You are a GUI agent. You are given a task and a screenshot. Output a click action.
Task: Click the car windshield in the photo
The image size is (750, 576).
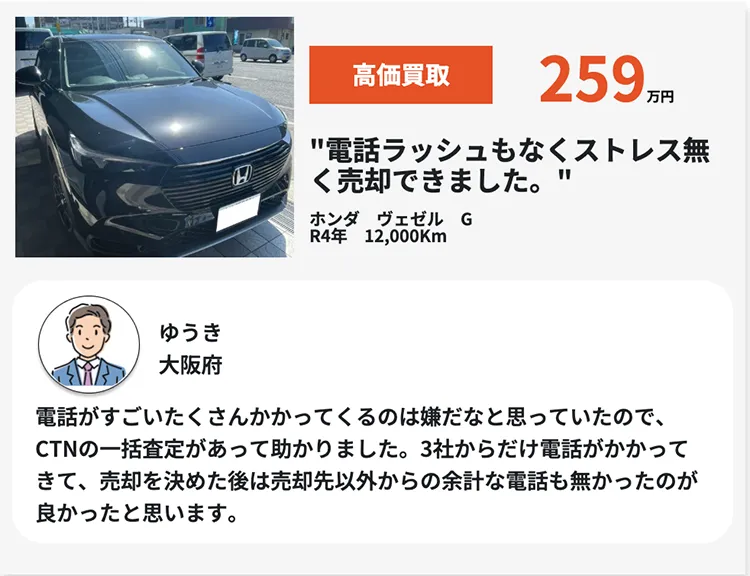pyautogui.click(x=125, y=63)
